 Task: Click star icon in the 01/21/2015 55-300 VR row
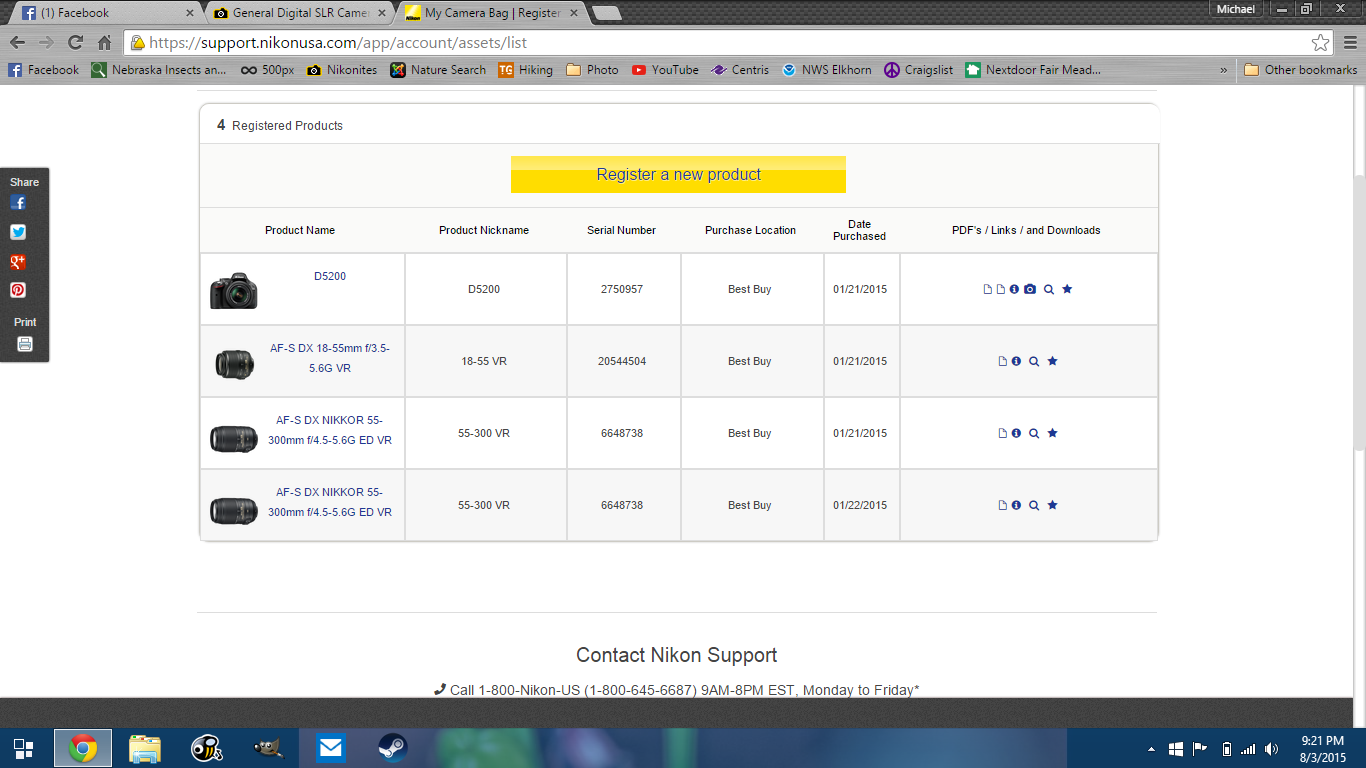tap(1052, 433)
